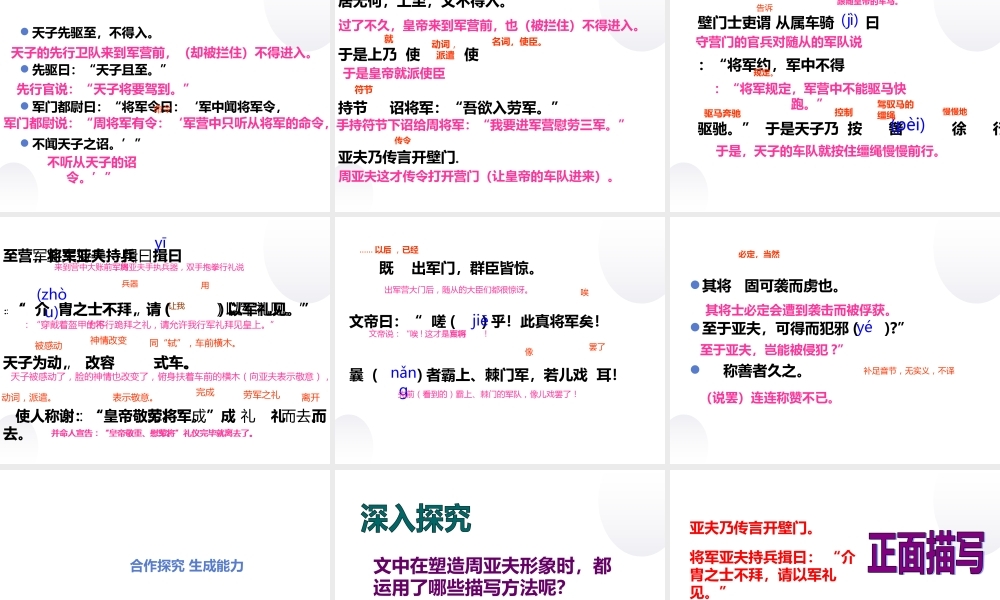Screen dimensions: 1000x600
Task: Select the line “将军约，军中不得
Action: pos(772,65)
